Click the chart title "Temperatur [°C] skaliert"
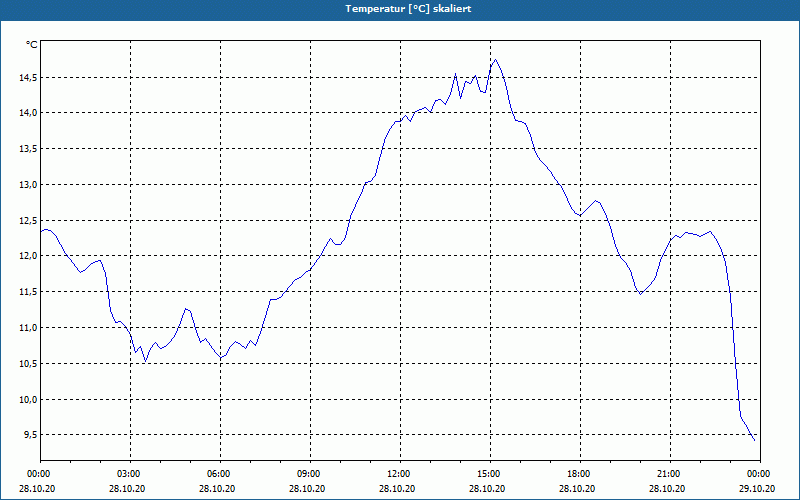The image size is (800, 500). point(408,9)
